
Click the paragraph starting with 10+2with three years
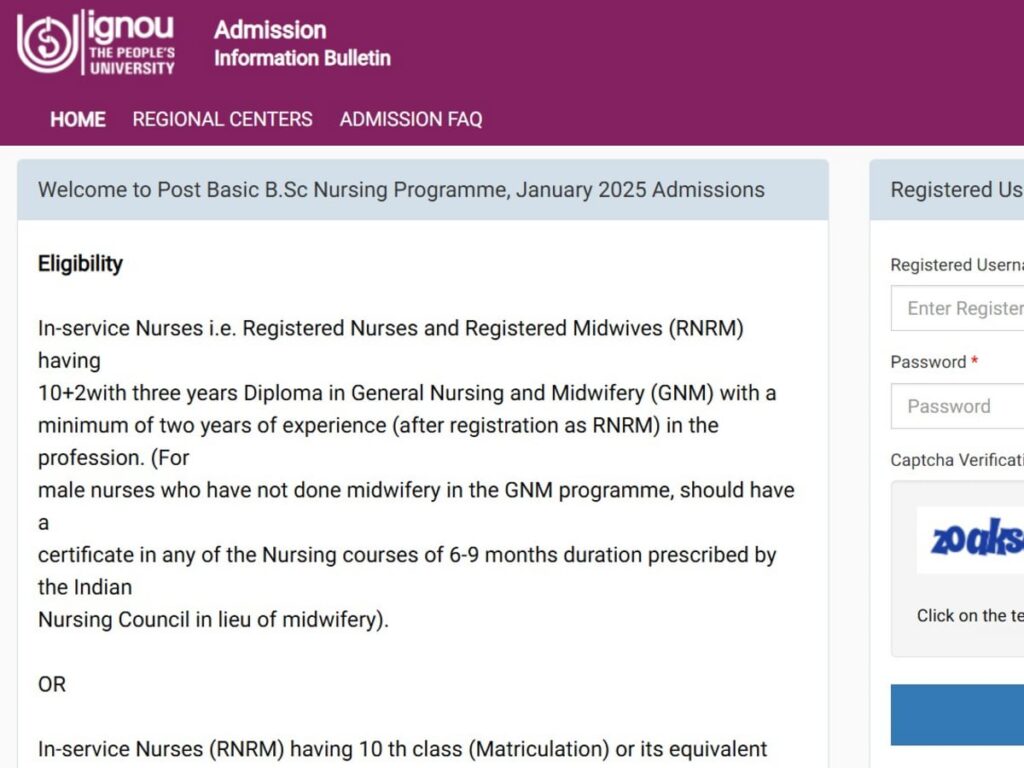coord(406,393)
